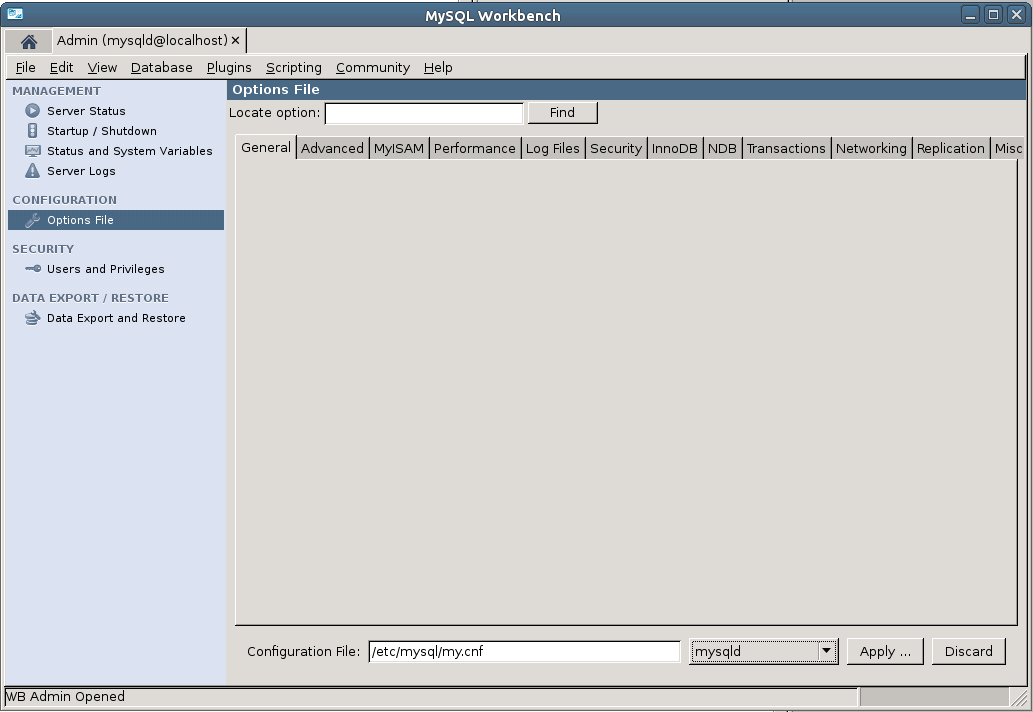Close the Admin (mysqld@localhost) tab
Viewport: 1033px width, 712px height.
[236, 41]
